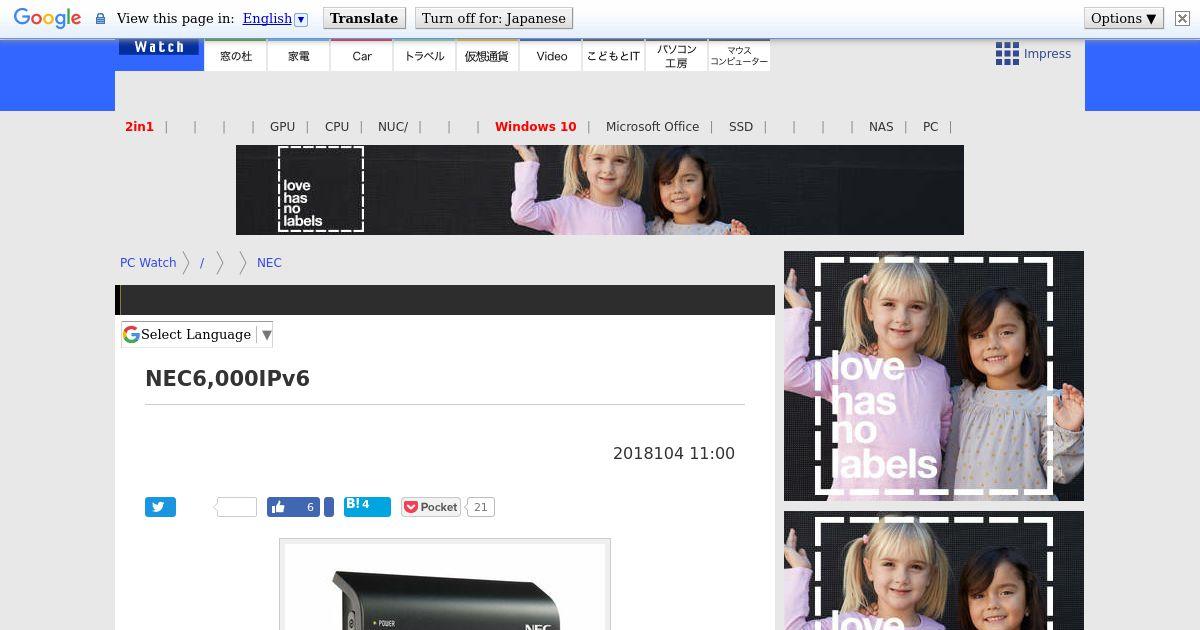Click PC Watch breadcrumb link
This screenshot has height=630, width=1200.
pos(148,263)
